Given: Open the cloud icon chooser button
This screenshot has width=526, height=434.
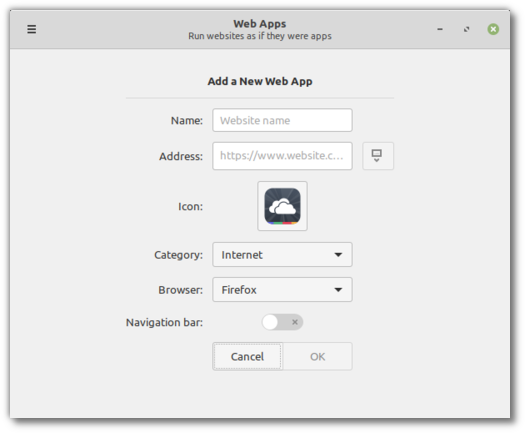Looking at the screenshot, I should coord(282,206).
